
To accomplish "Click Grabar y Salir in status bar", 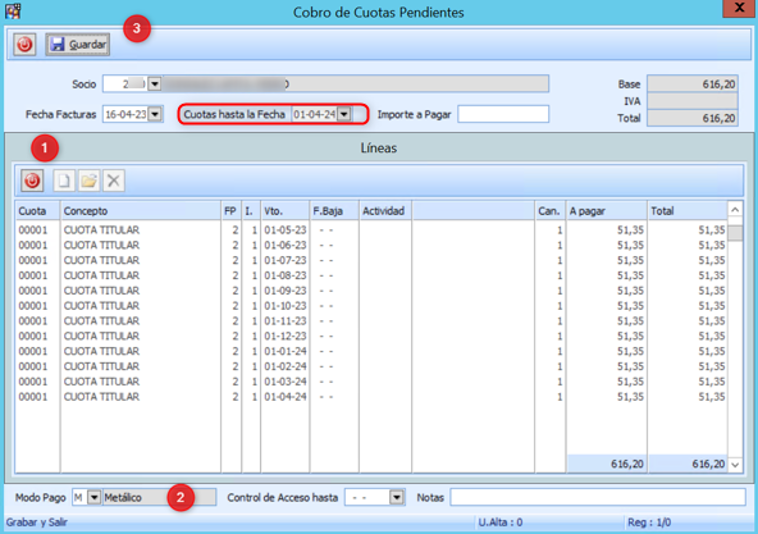I will (37, 522).
